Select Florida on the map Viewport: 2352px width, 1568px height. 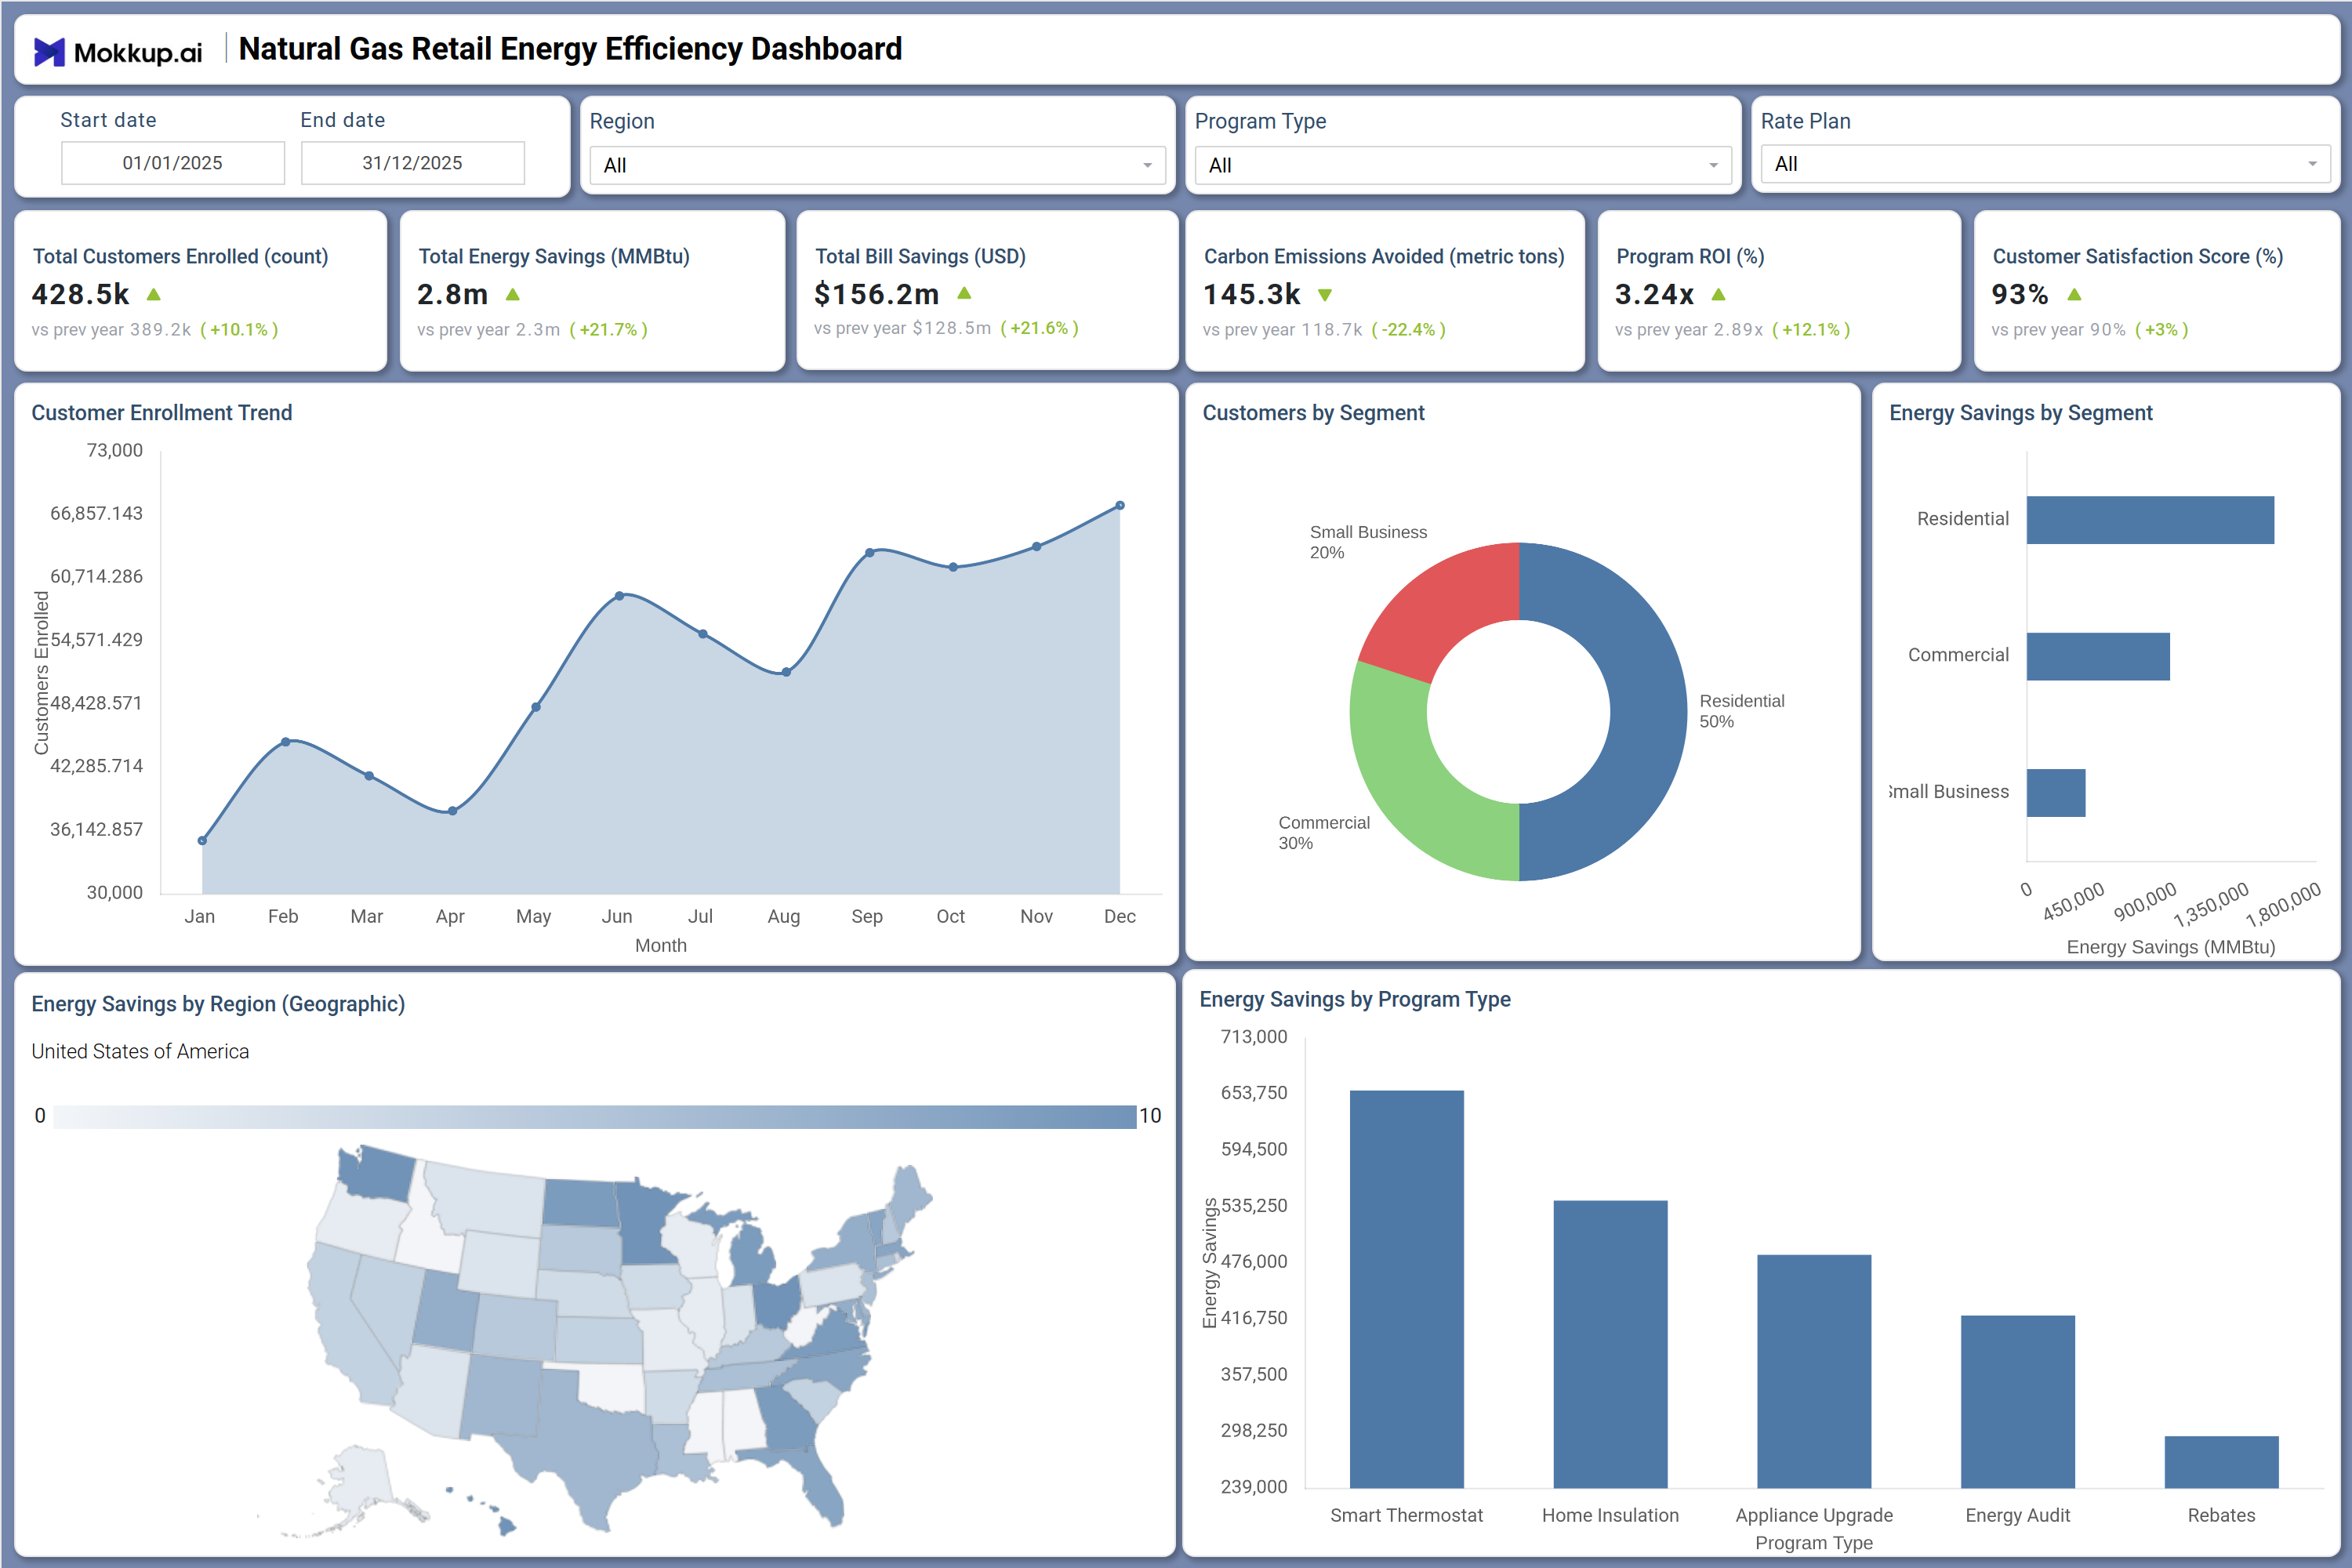pyautogui.click(x=815, y=1480)
